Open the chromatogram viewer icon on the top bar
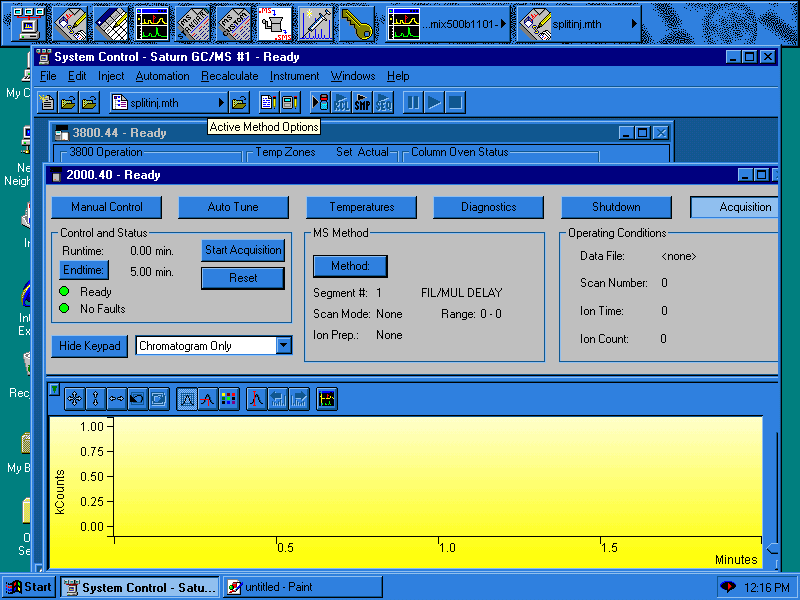This screenshot has height=600, width=800. coord(153,23)
